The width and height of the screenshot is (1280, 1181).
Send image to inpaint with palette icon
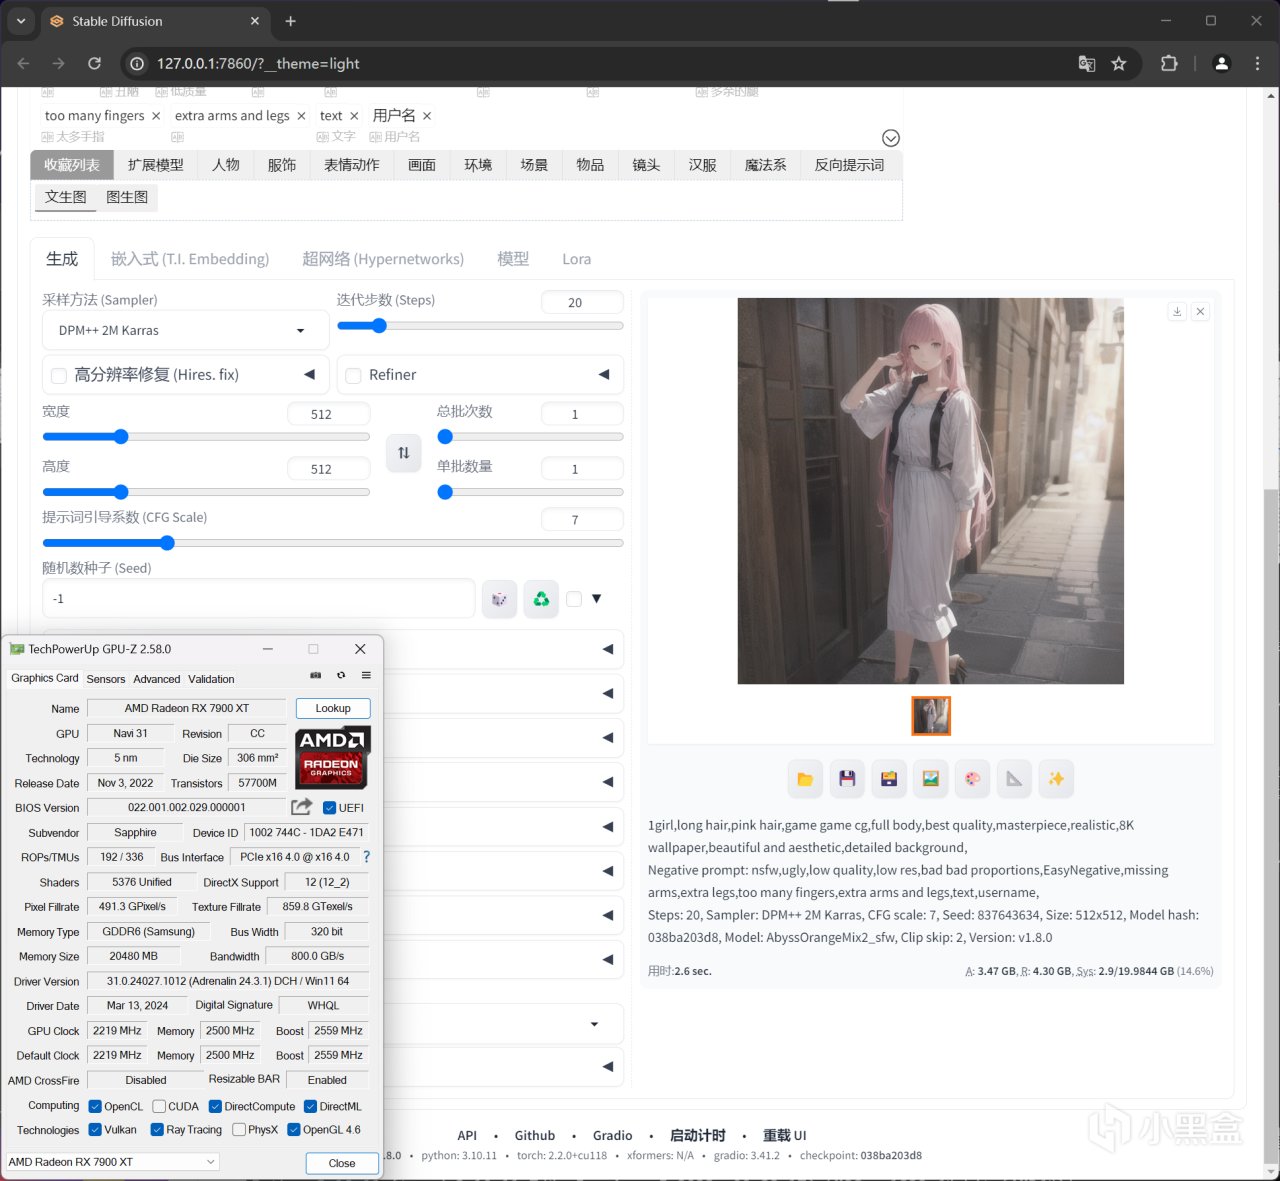(973, 779)
